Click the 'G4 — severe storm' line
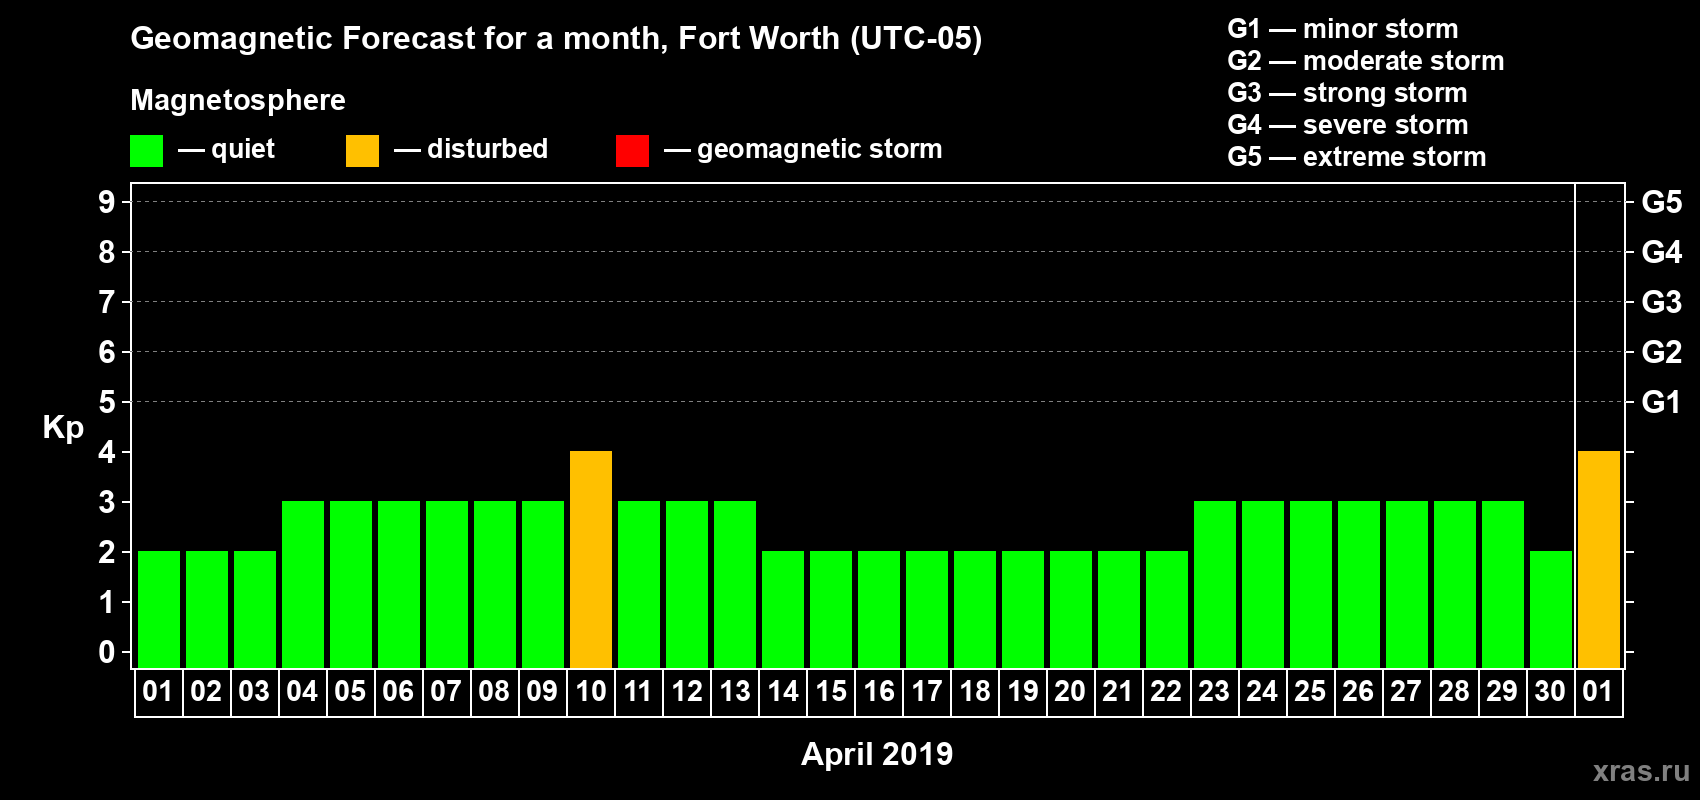 pos(1348,125)
